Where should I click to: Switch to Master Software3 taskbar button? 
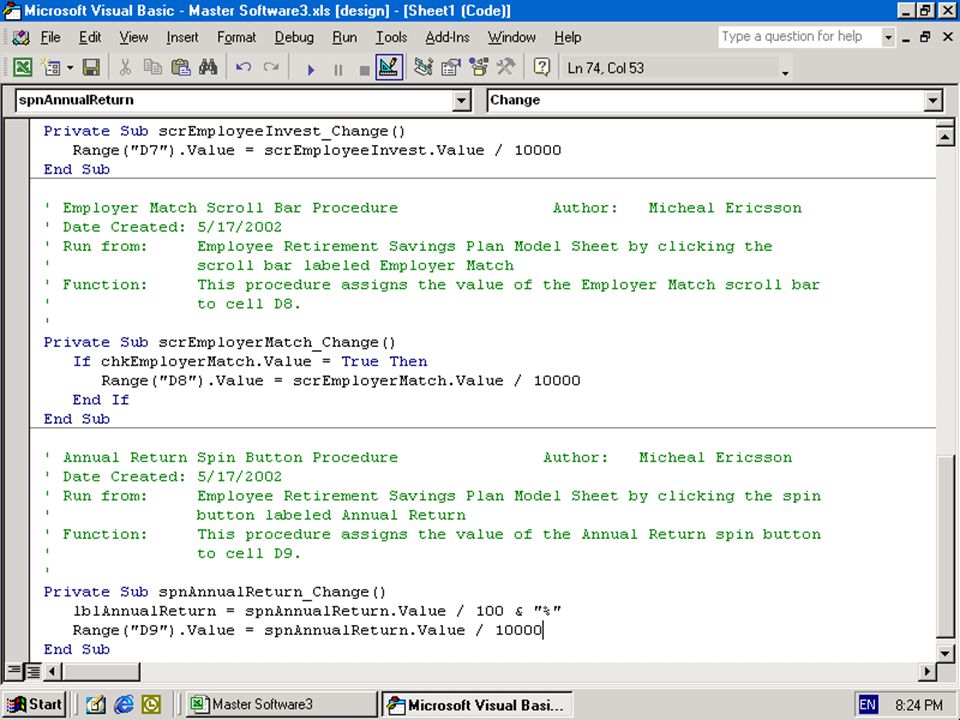pyautogui.click(x=282, y=705)
